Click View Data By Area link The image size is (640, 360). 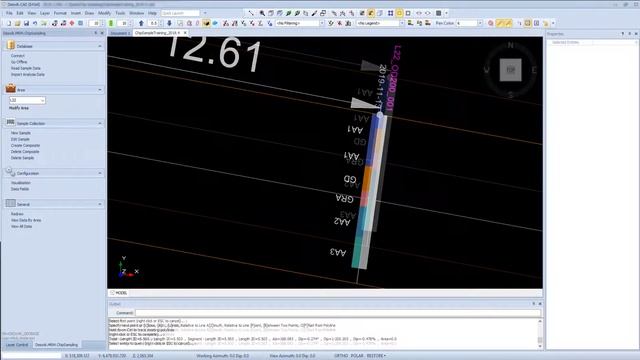26,220
